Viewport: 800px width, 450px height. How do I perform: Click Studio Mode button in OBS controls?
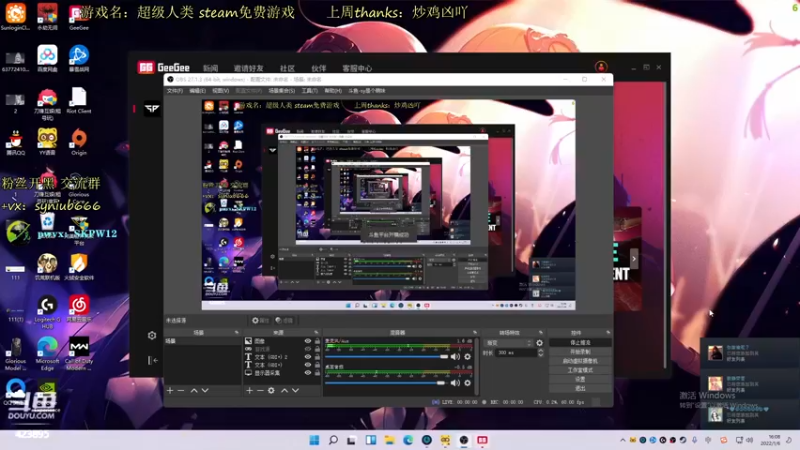pos(580,370)
